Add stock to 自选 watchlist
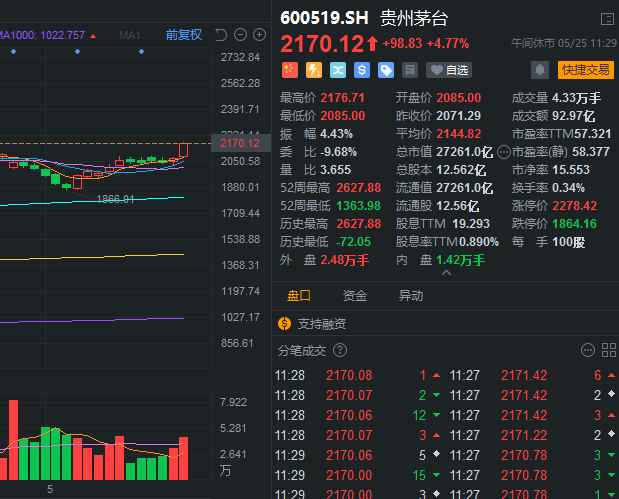The image size is (619, 499). pyautogui.click(x=449, y=70)
